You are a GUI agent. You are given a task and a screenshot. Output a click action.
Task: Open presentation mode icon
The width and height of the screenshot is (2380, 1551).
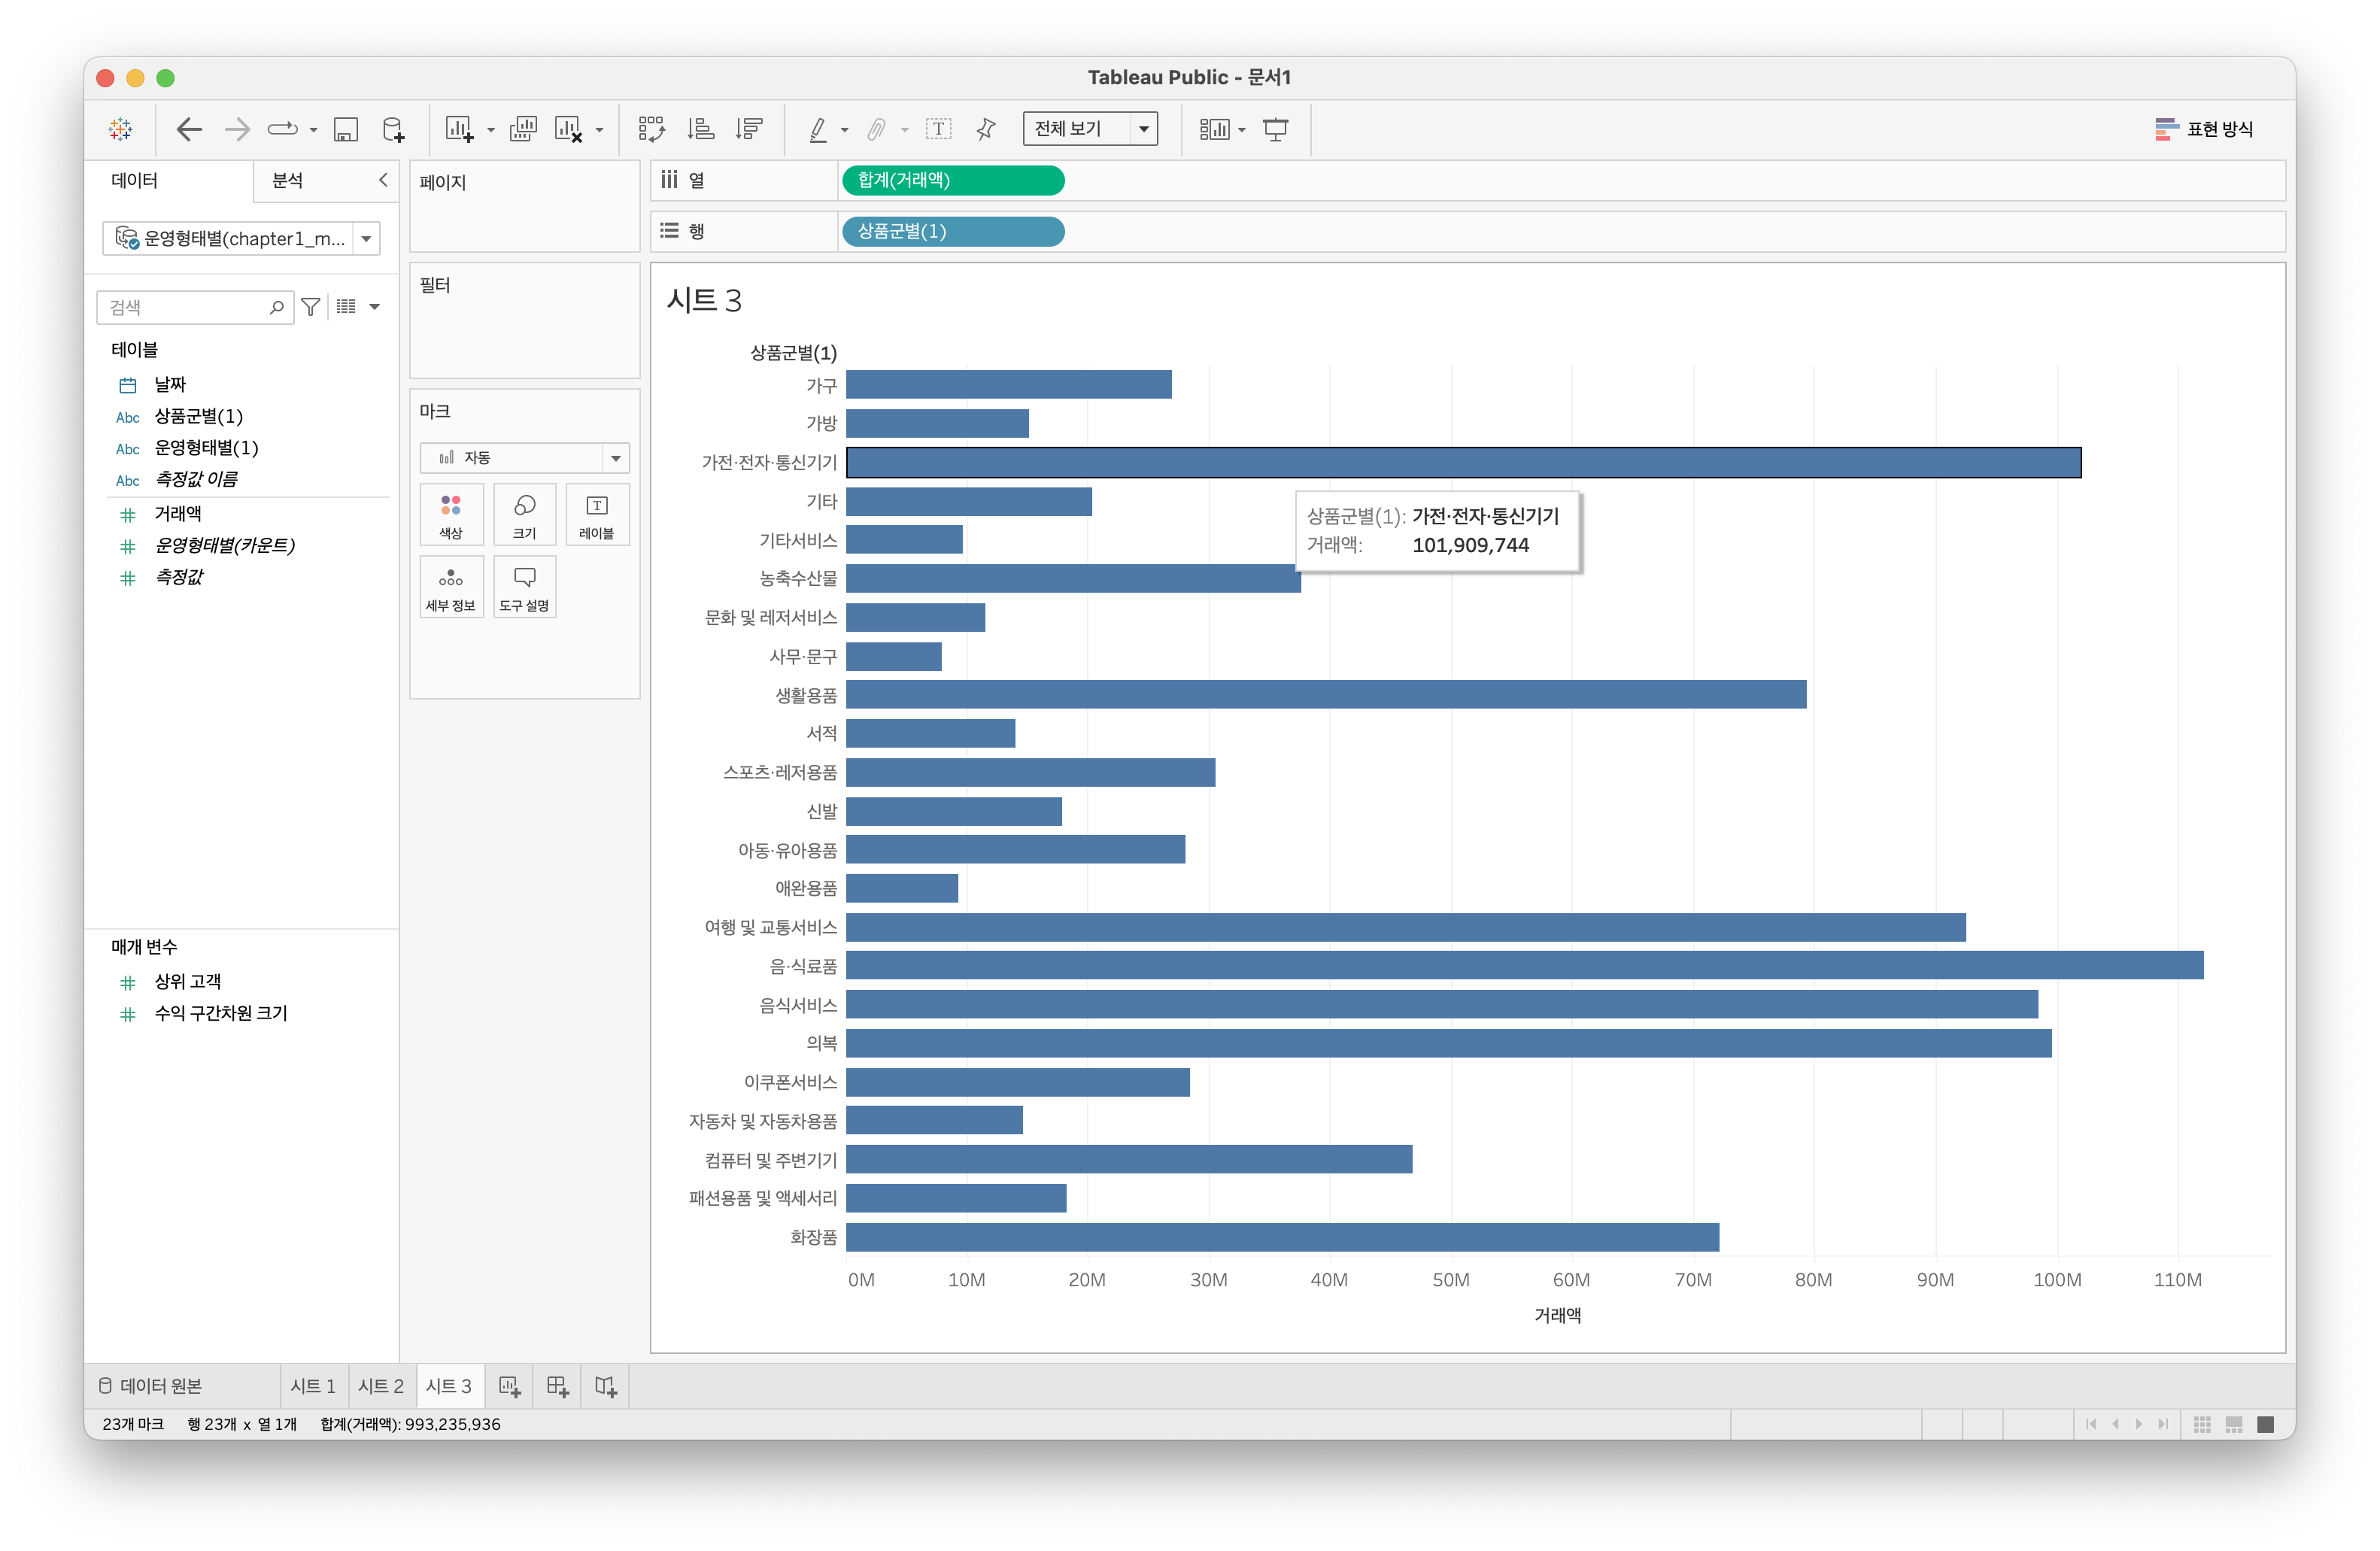point(1275,129)
